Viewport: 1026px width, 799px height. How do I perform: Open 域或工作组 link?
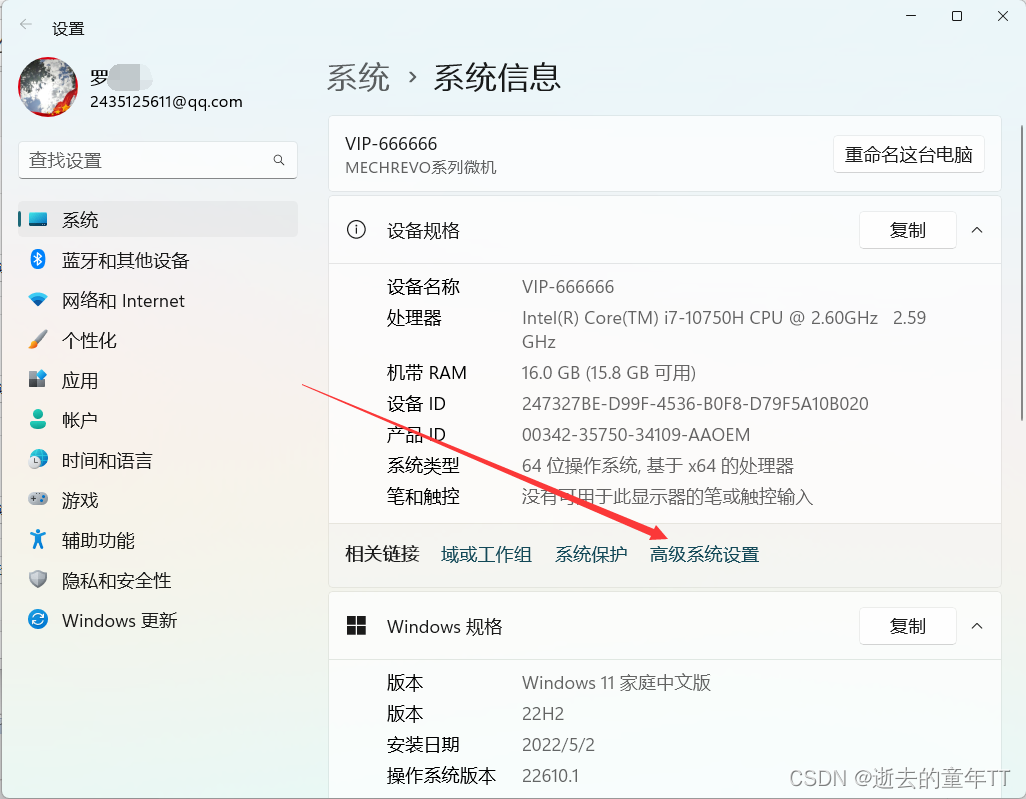(x=486, y=554)
